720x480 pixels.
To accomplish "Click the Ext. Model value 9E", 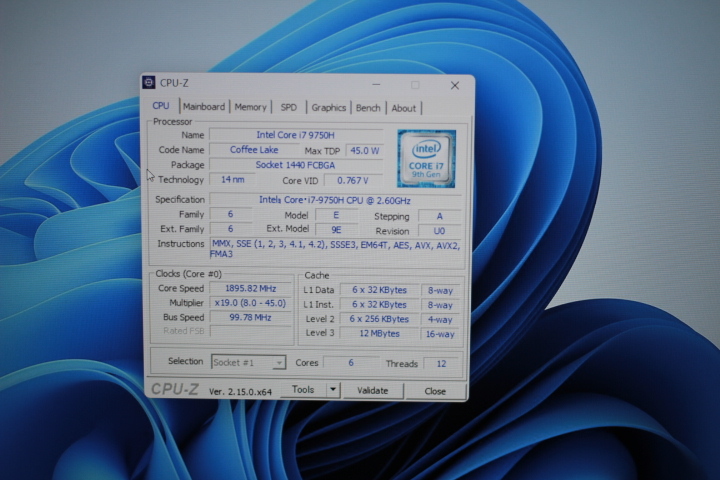I will click(336, 230).
